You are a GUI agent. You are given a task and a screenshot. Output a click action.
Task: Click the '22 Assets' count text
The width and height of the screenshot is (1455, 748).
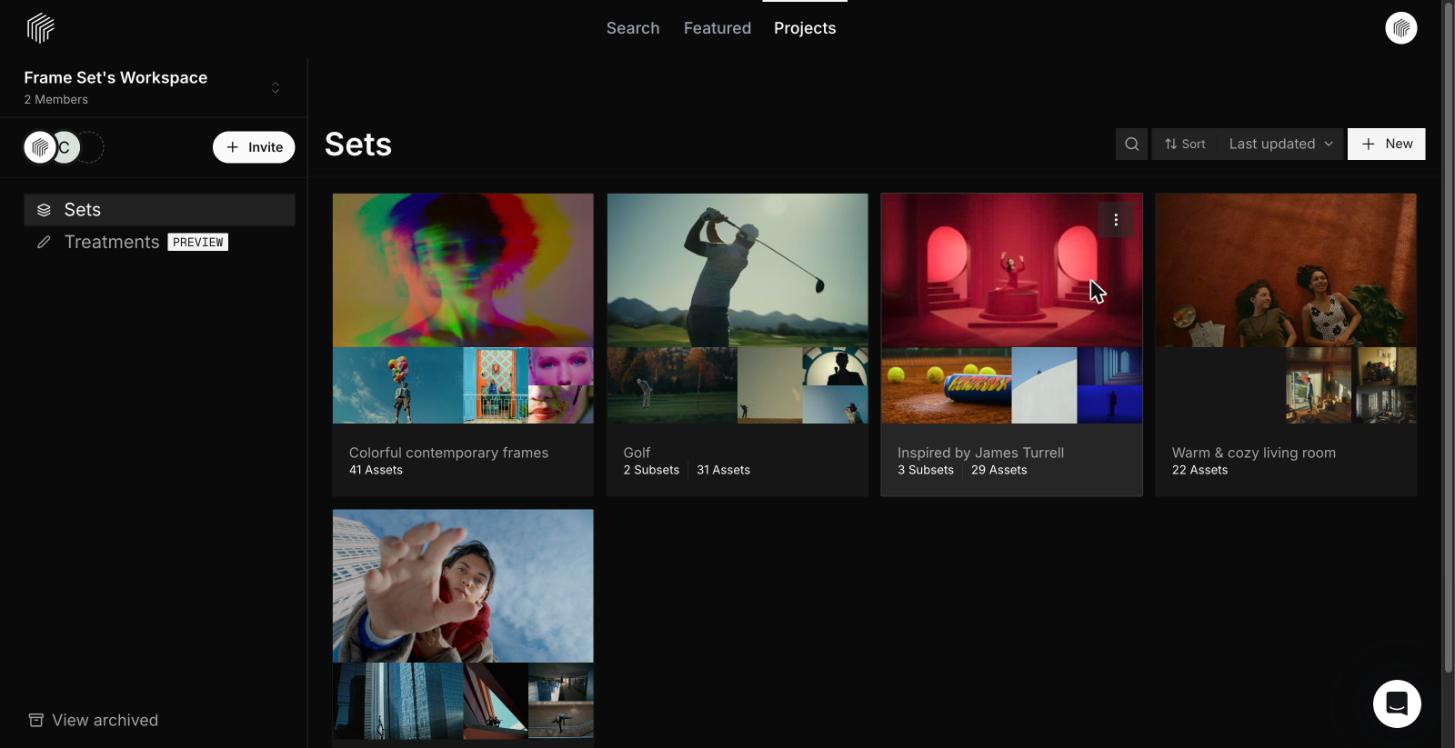(x=1199, y=470)
